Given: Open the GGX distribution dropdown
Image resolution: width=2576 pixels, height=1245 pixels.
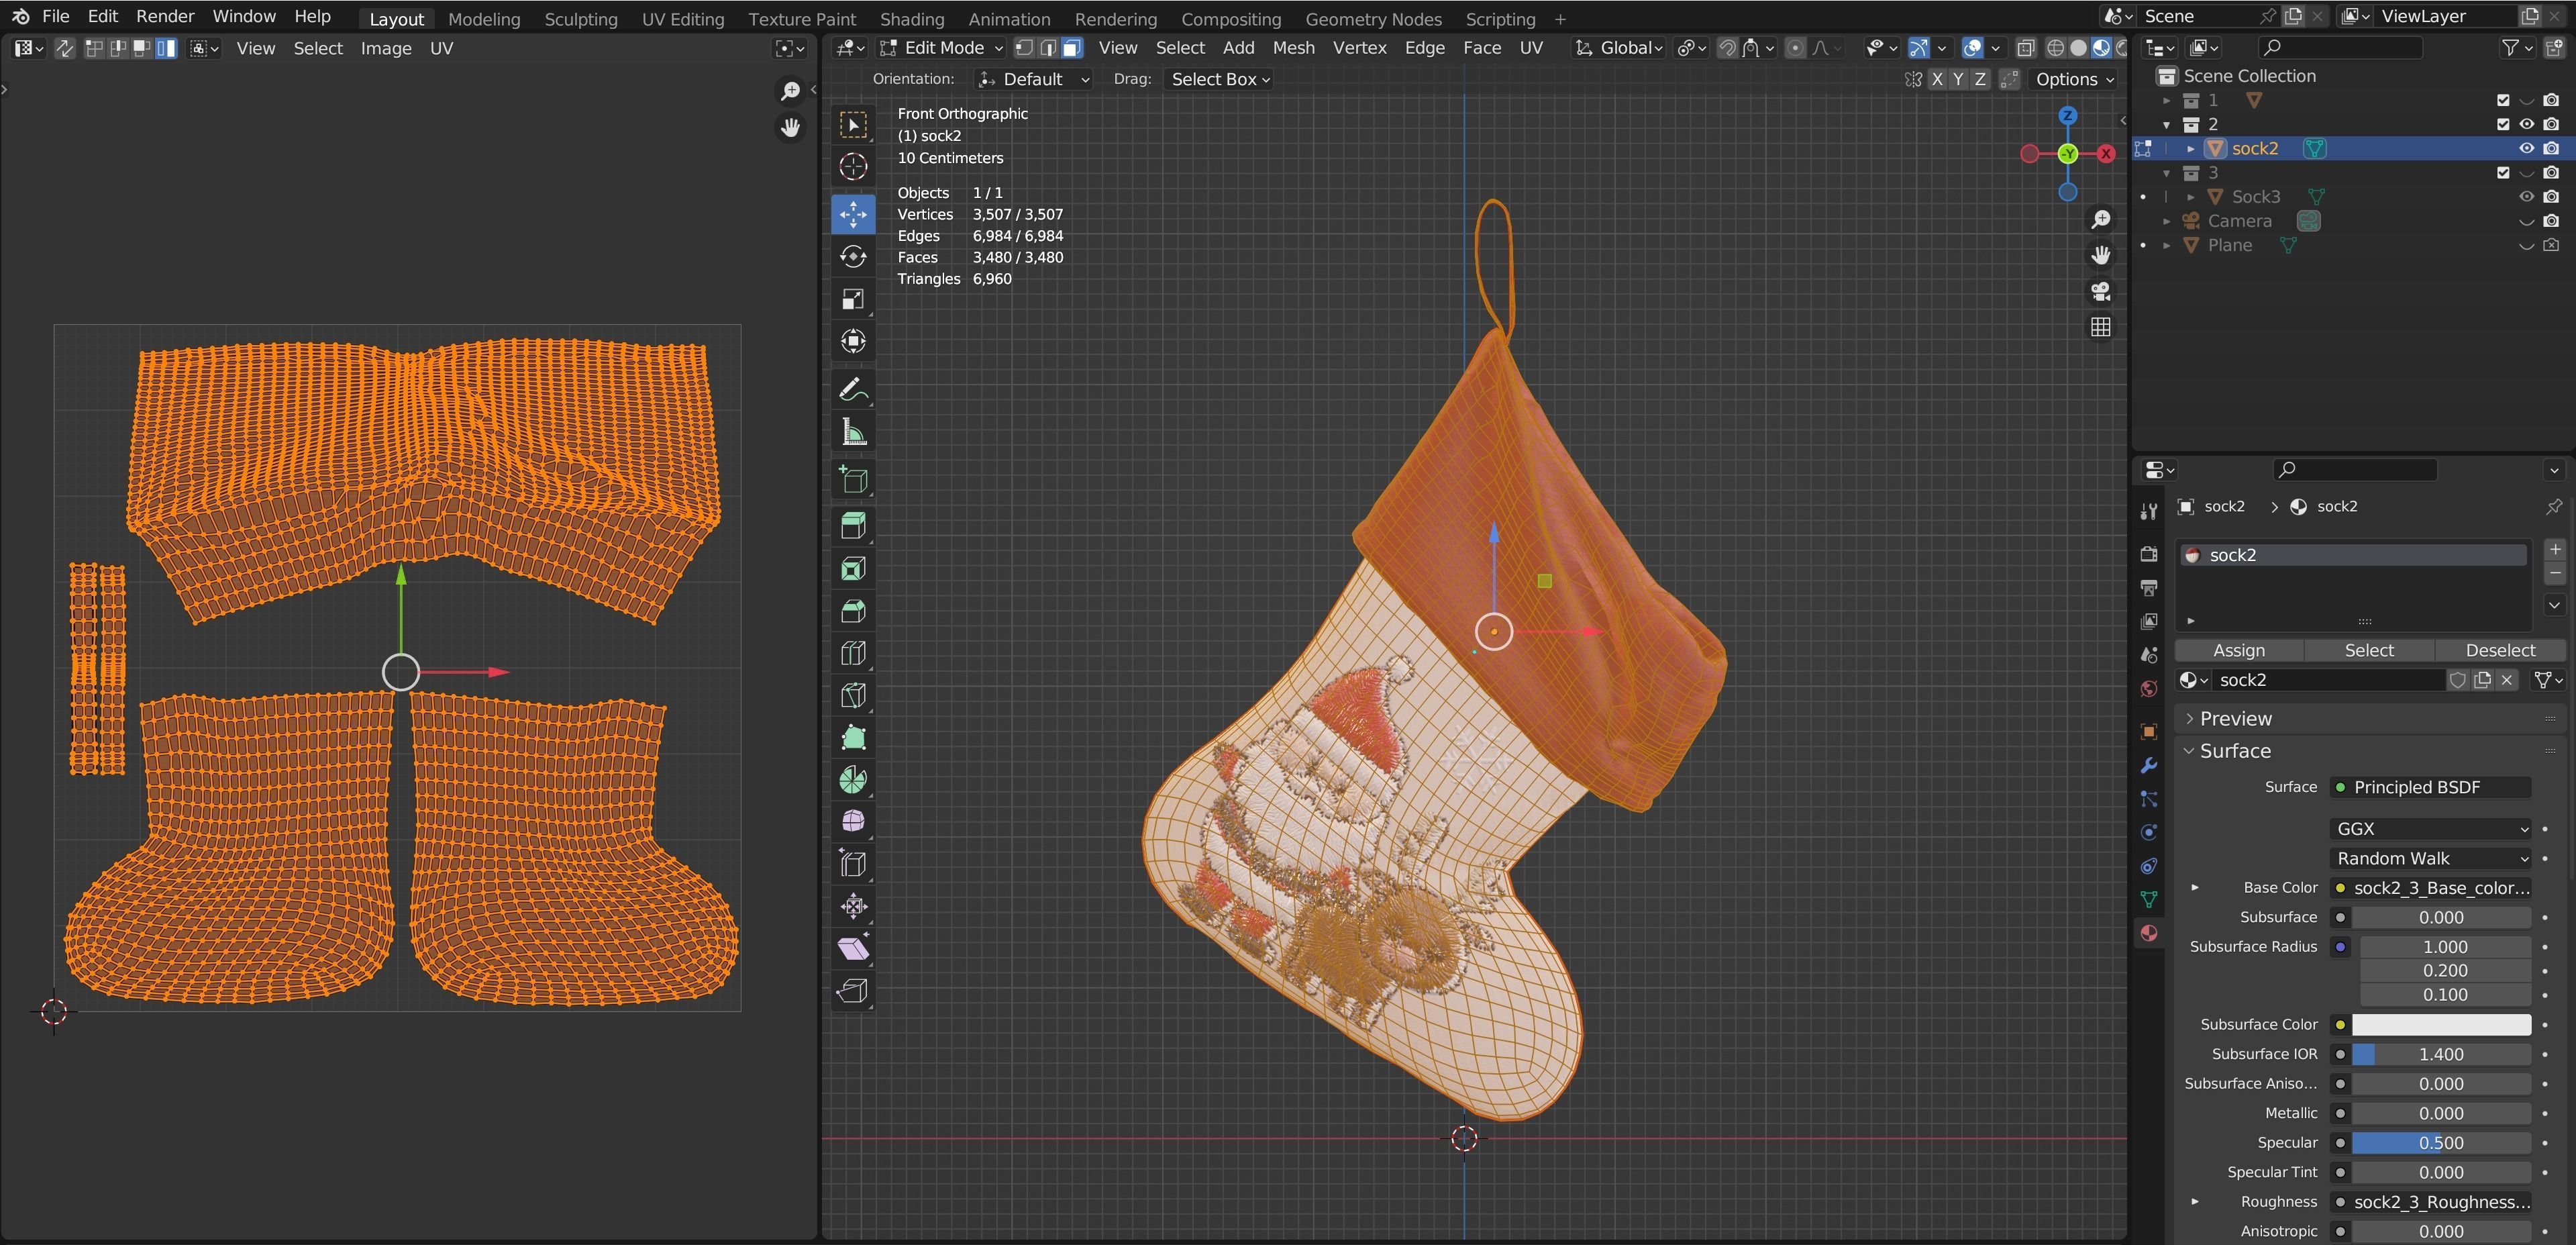Looking at the screenshot, I should [2431, 829].
